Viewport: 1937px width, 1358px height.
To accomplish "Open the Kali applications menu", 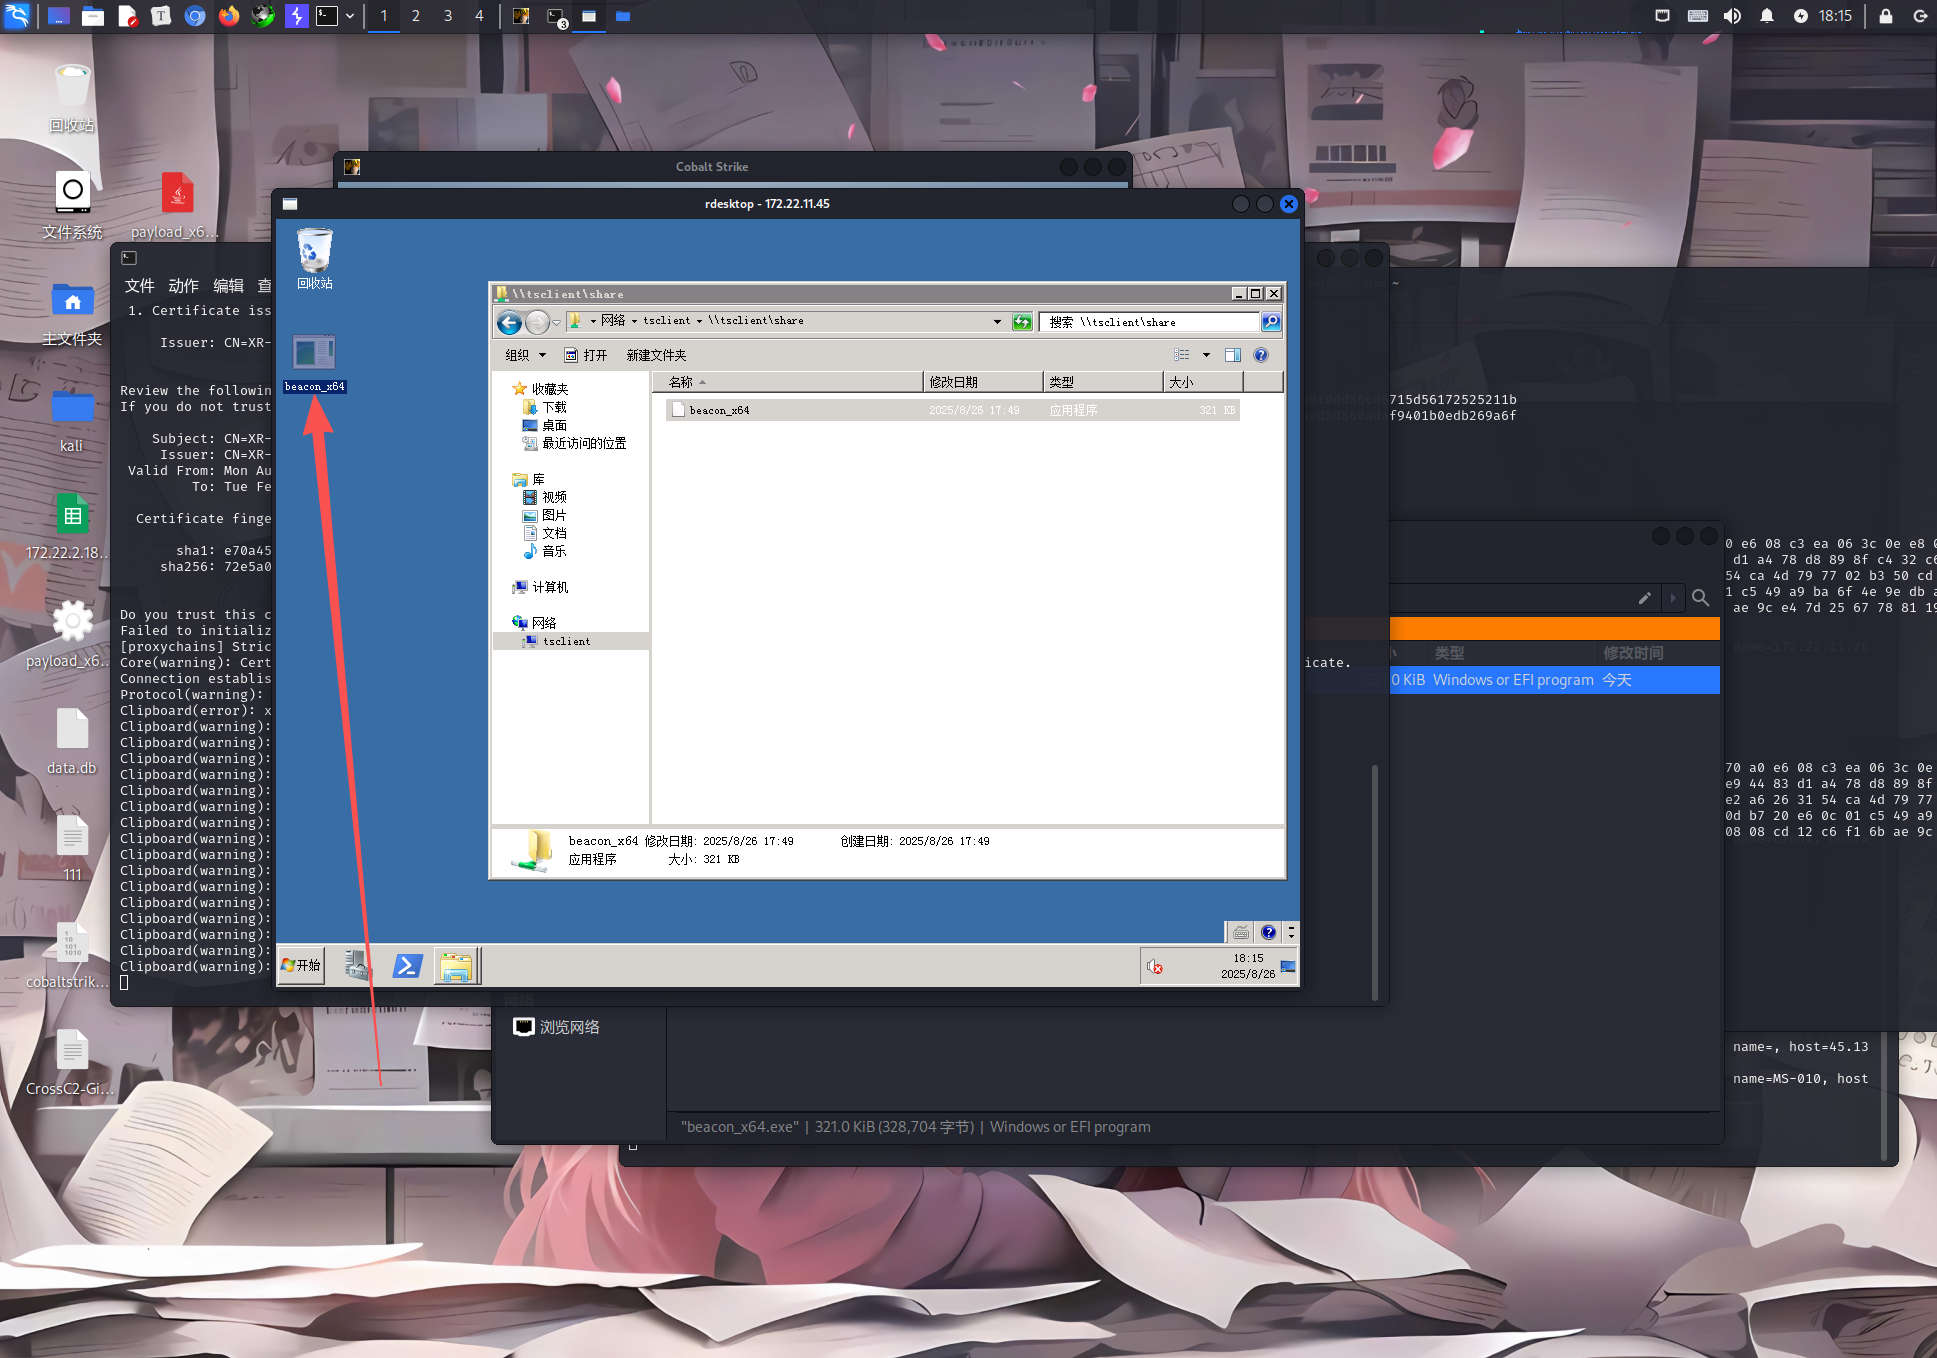I will point(17,16).
